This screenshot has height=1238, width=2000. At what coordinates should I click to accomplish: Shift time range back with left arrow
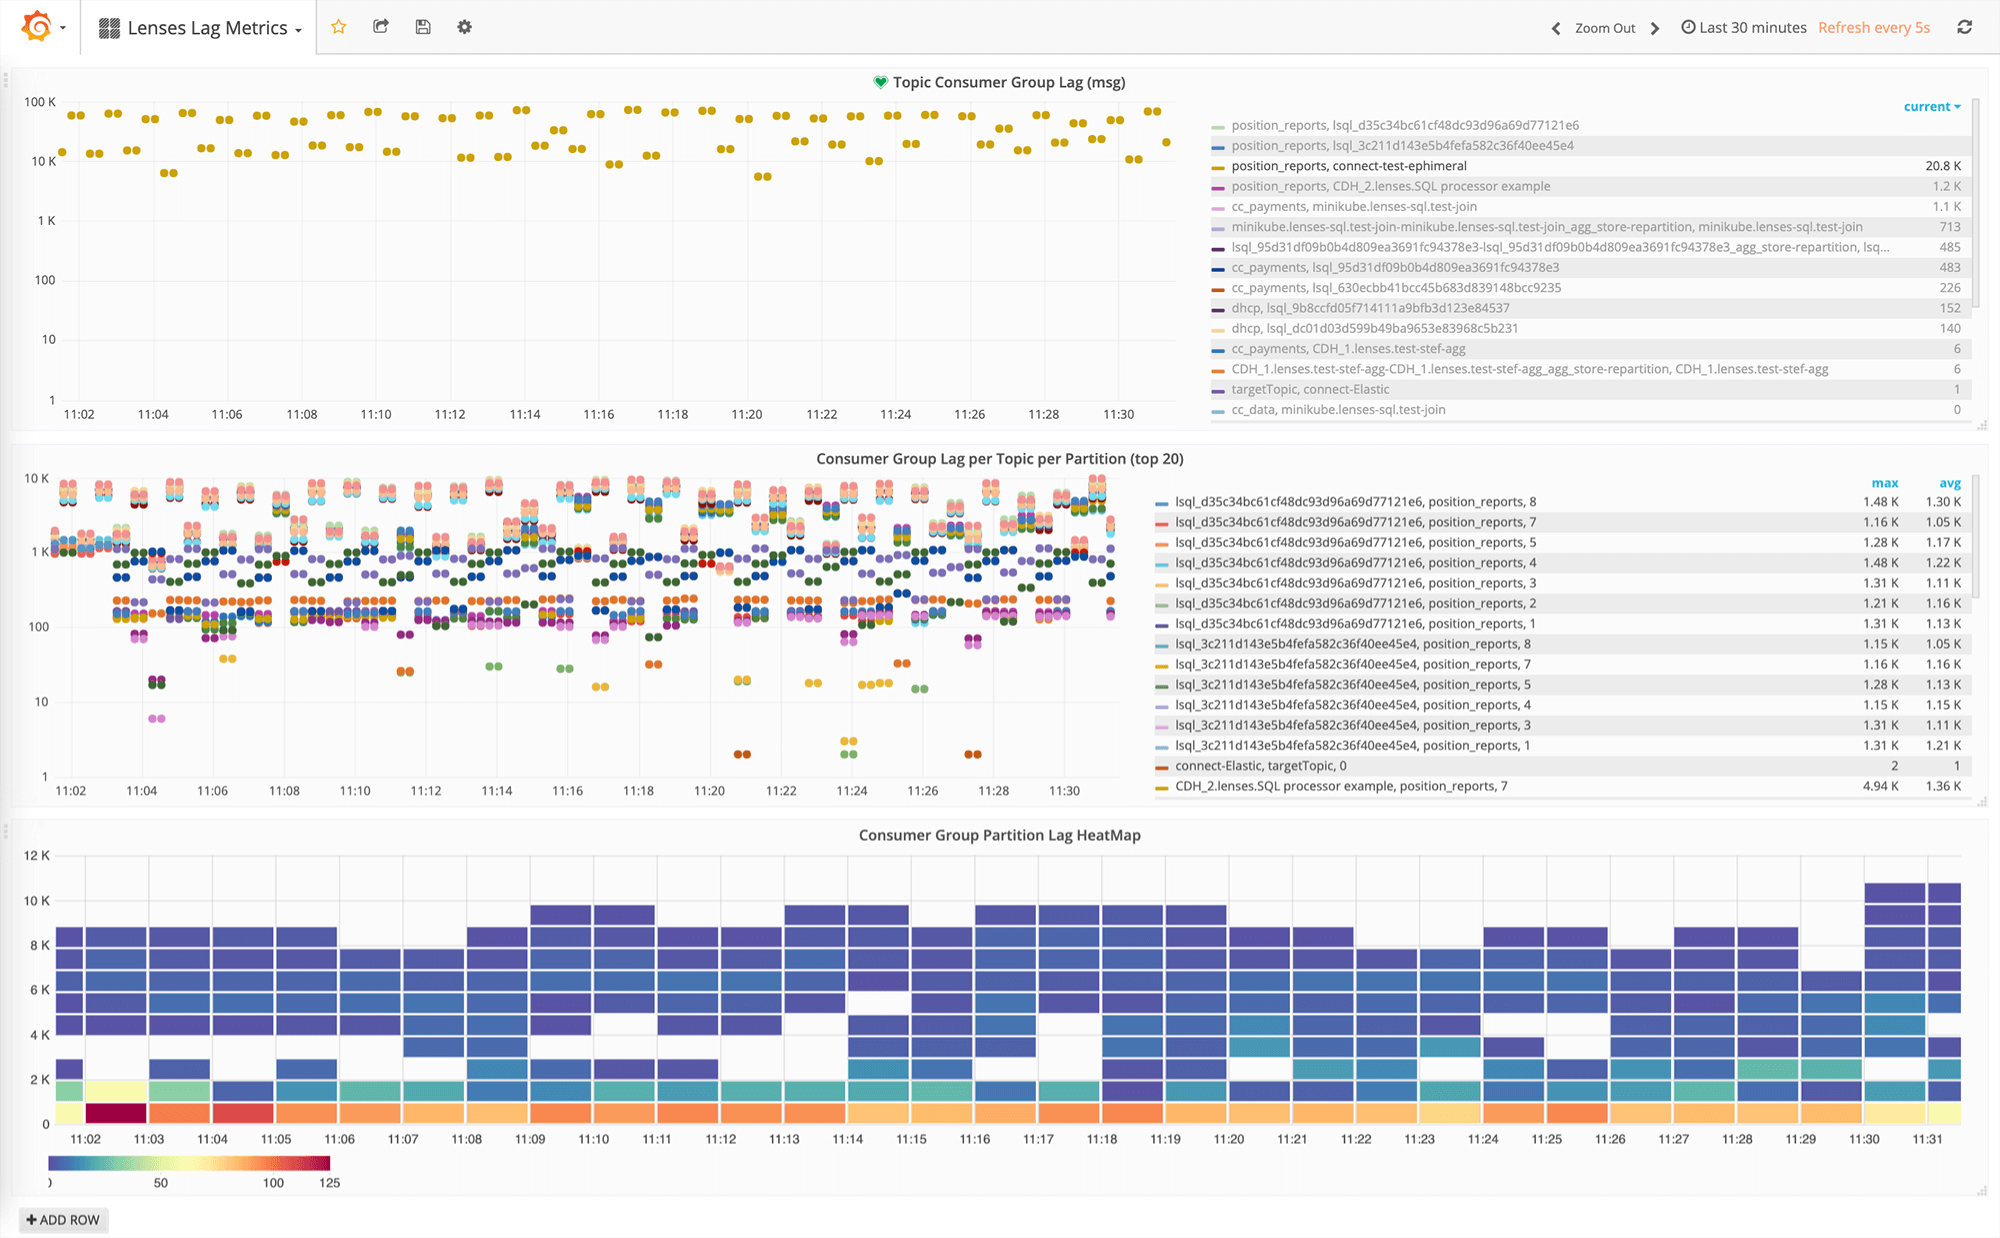tap(1556, 28)
